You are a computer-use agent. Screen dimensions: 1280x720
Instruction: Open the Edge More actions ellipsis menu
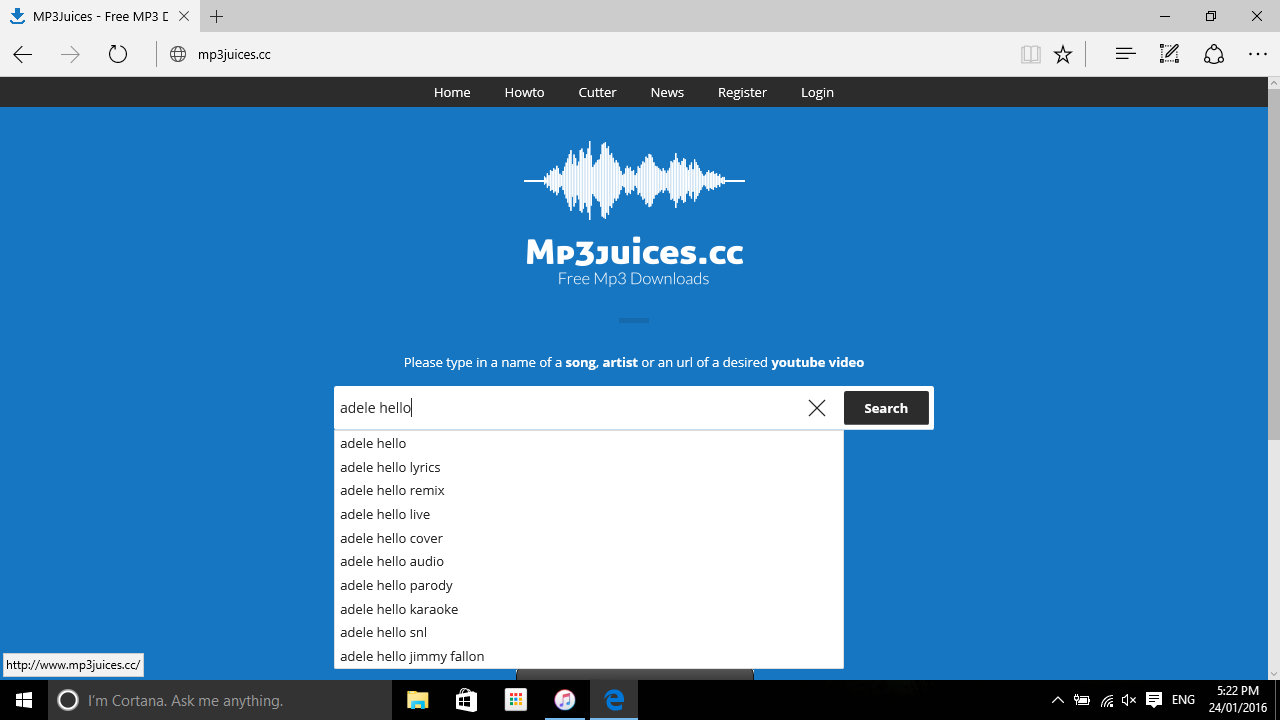[1258, 55]
